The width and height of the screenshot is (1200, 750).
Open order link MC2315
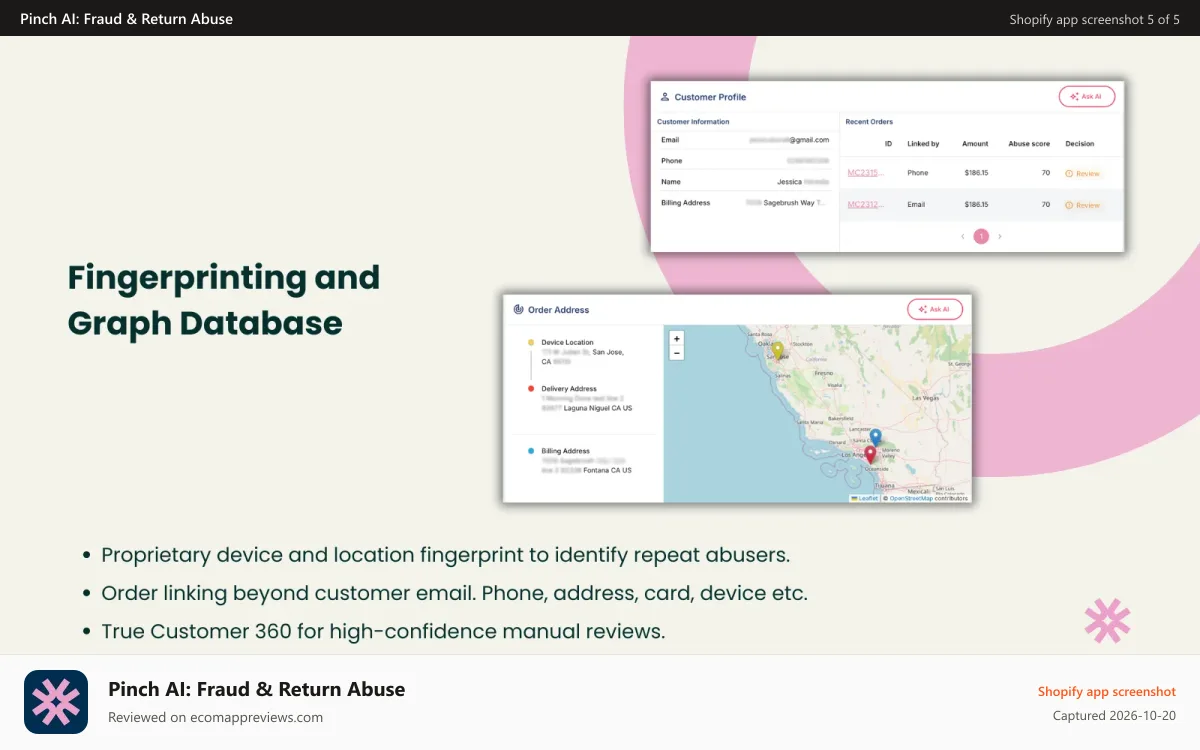click(x=866, y=173)
